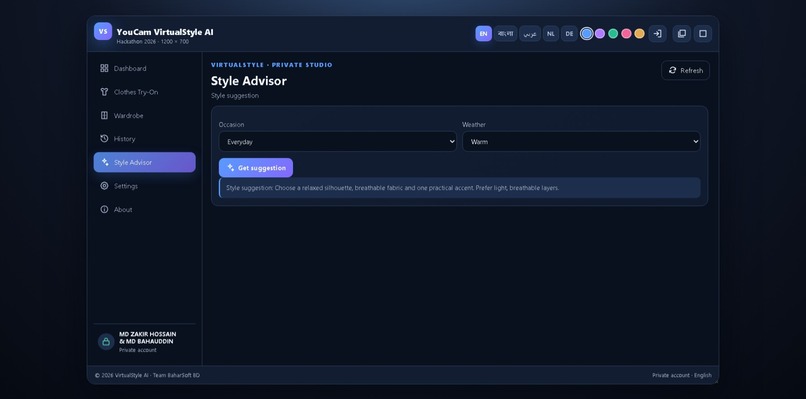Click the square window icon in header
Screen dimensions: 806x399
pyautogui.click(x=703, y=34)
